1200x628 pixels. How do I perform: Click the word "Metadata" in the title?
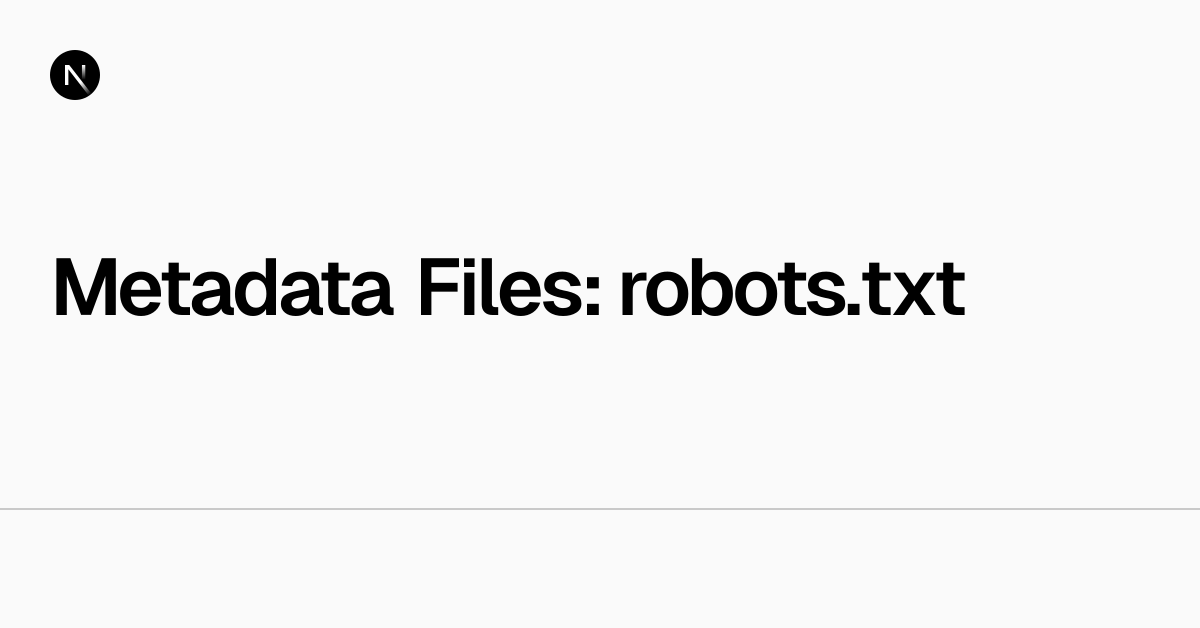click(x=222, y=290)
